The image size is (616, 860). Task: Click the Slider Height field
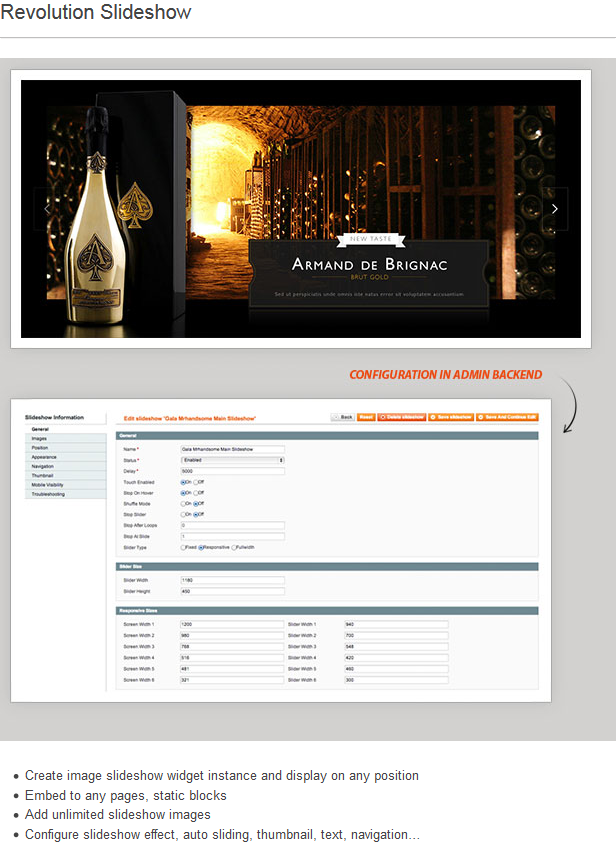click(232, 591)
